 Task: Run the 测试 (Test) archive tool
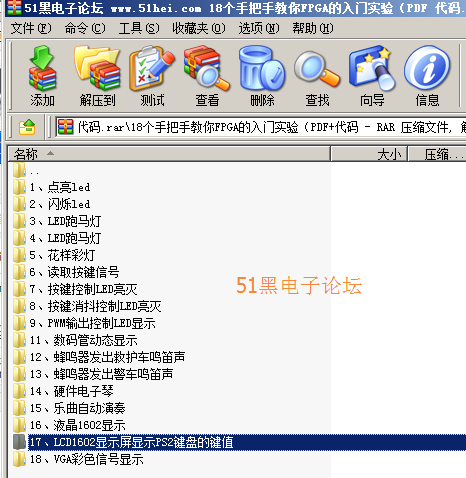[152, 76]
